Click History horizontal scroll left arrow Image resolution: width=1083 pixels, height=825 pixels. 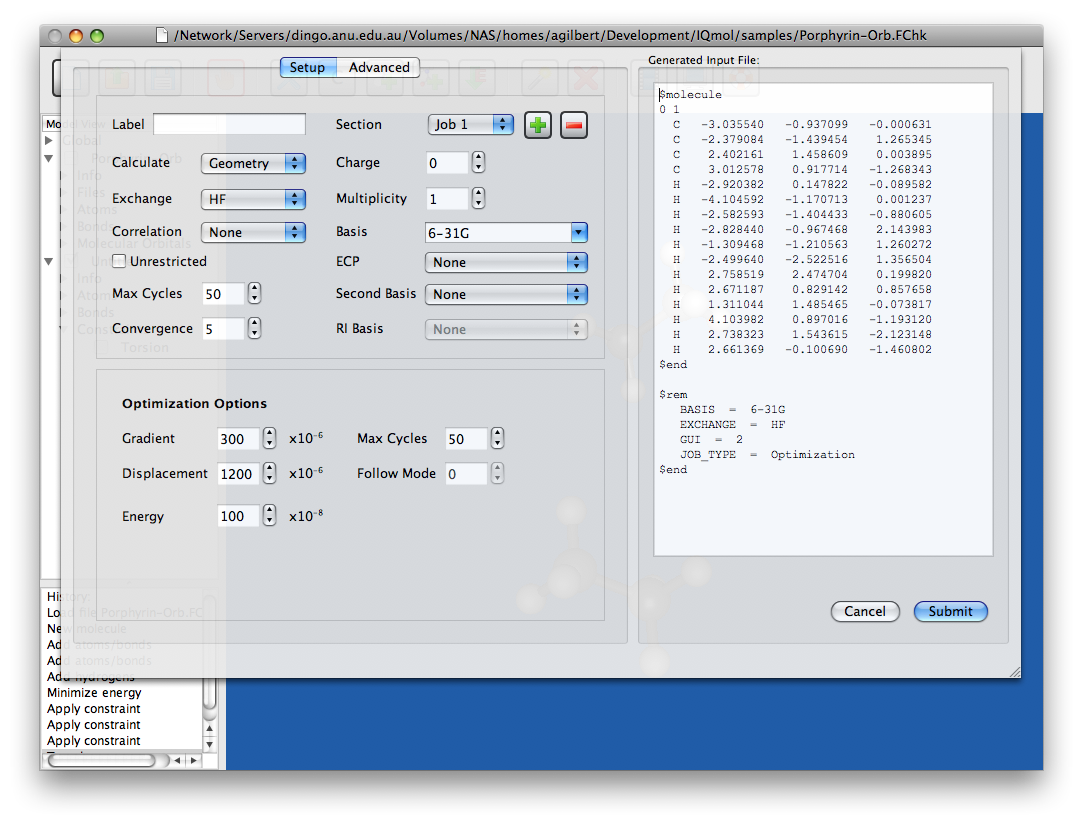[178, 760]
